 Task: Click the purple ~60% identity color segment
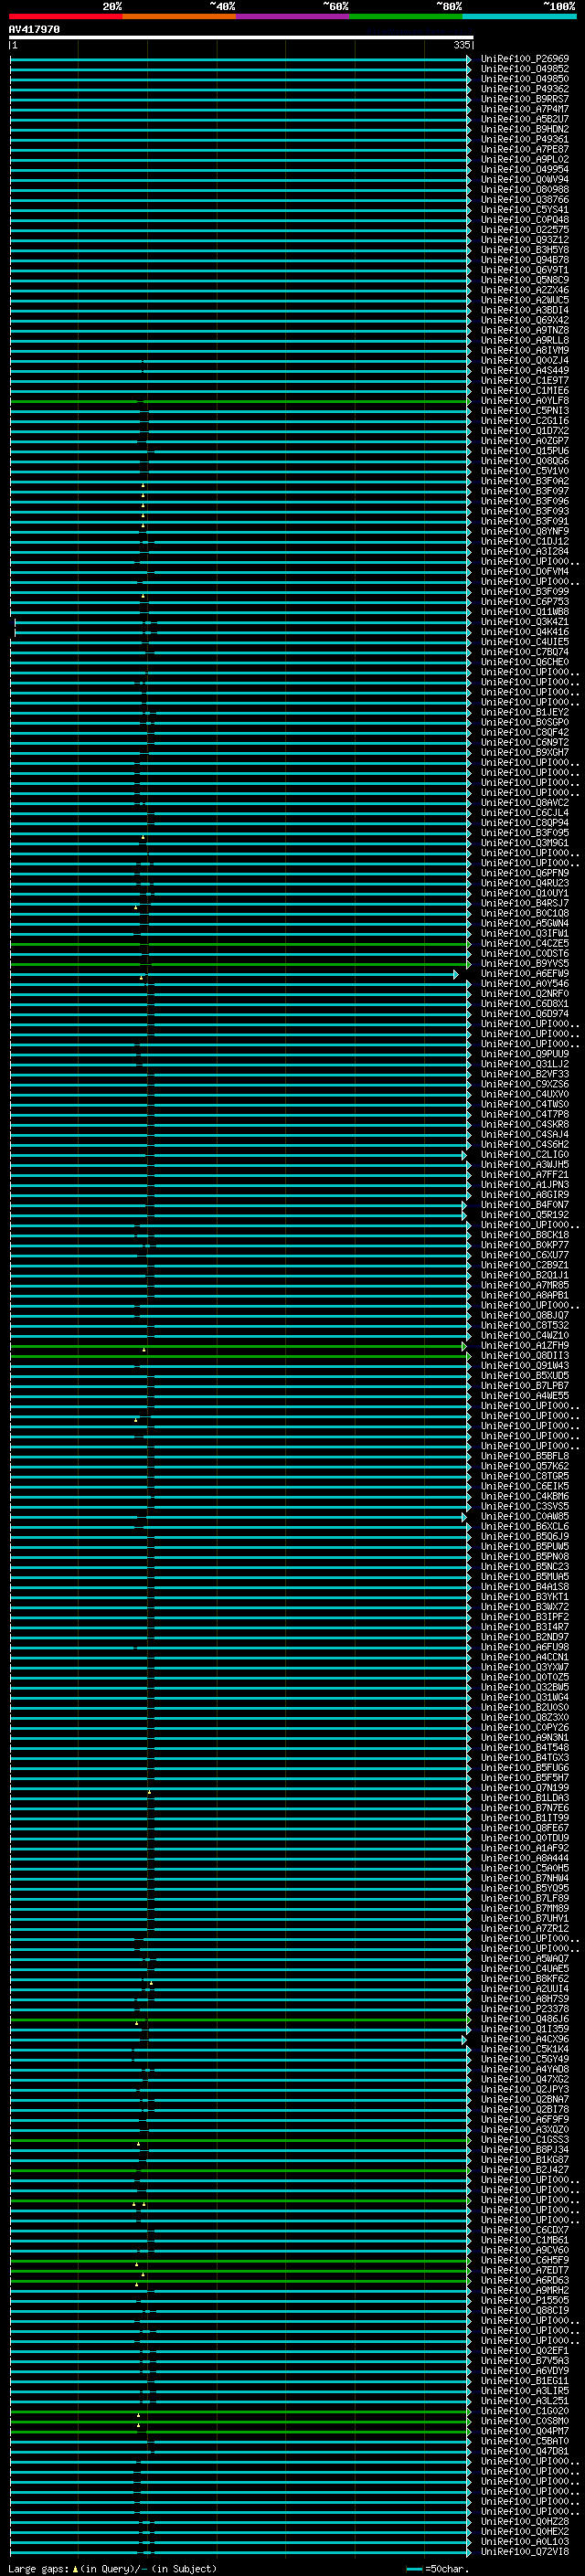click(293, 16)
